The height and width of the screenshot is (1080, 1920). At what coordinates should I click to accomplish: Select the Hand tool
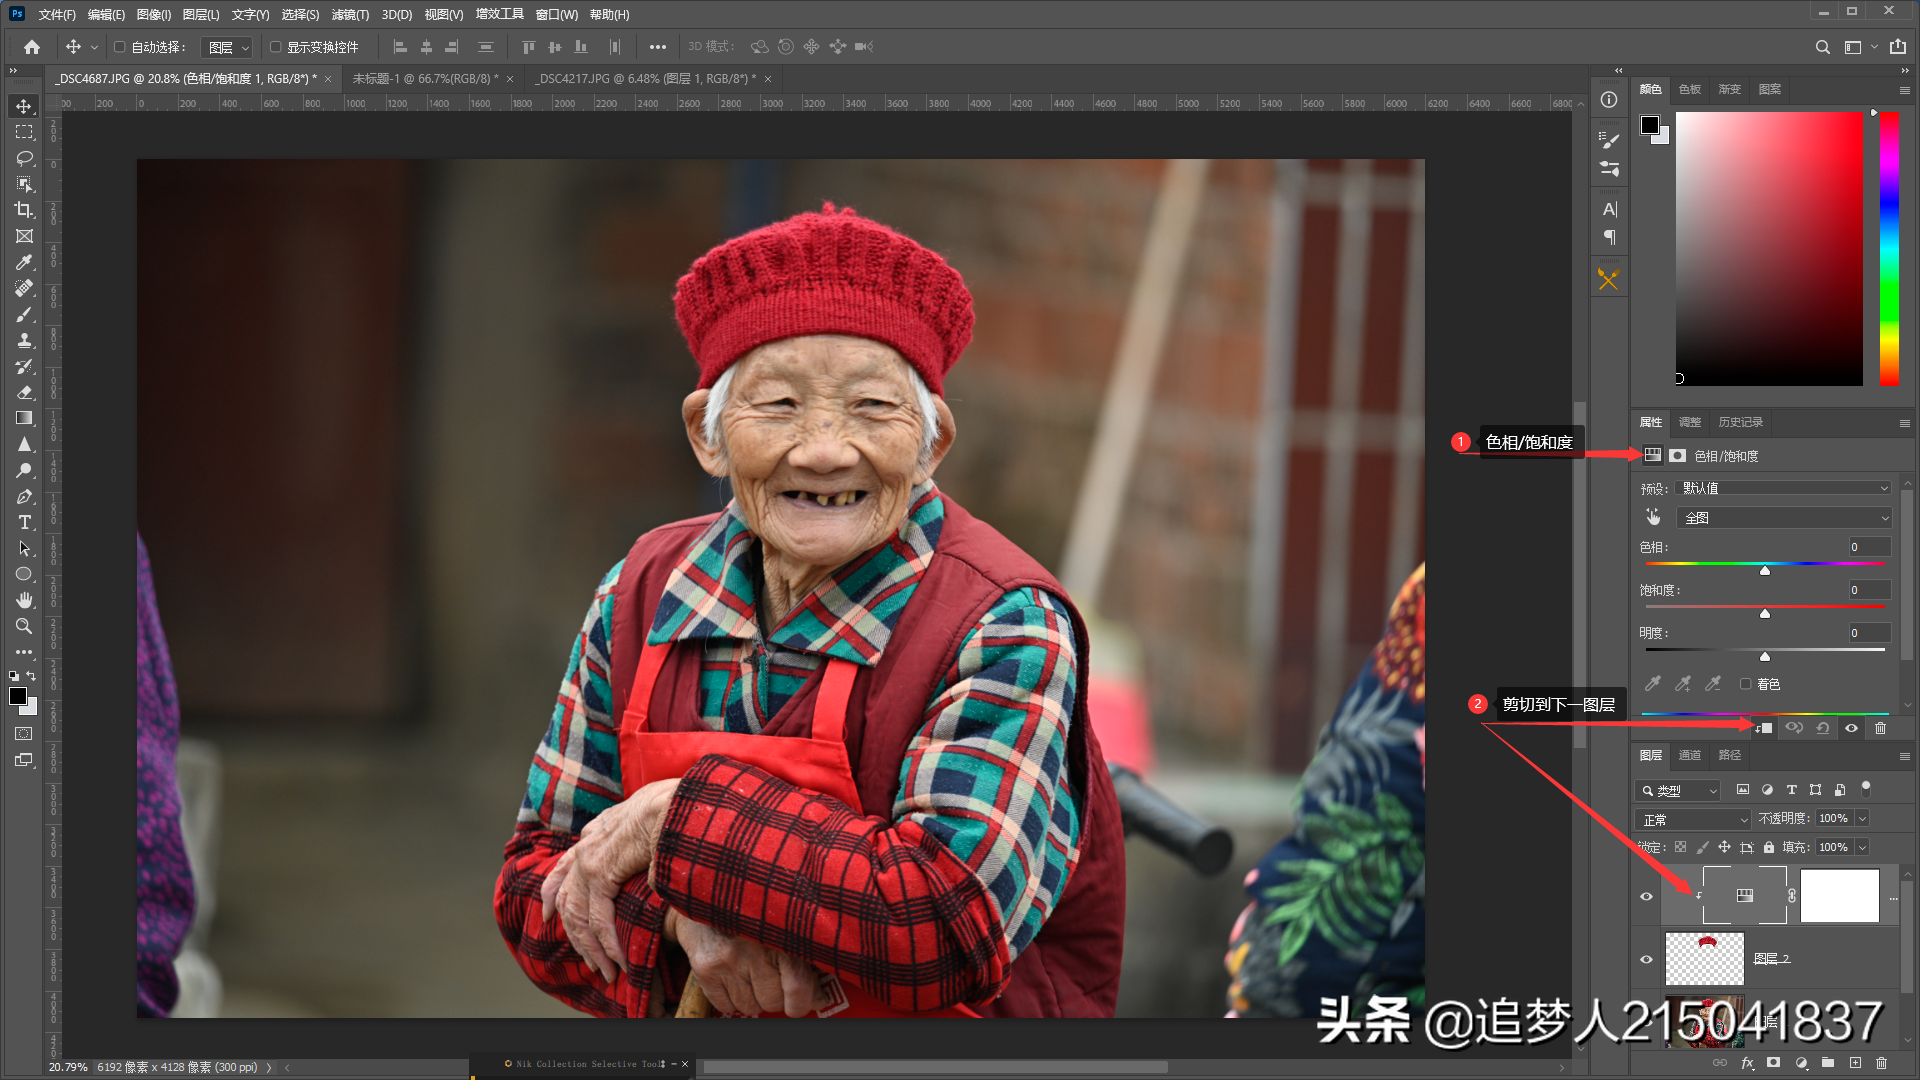pyautogui.click(x=24, y=600)
